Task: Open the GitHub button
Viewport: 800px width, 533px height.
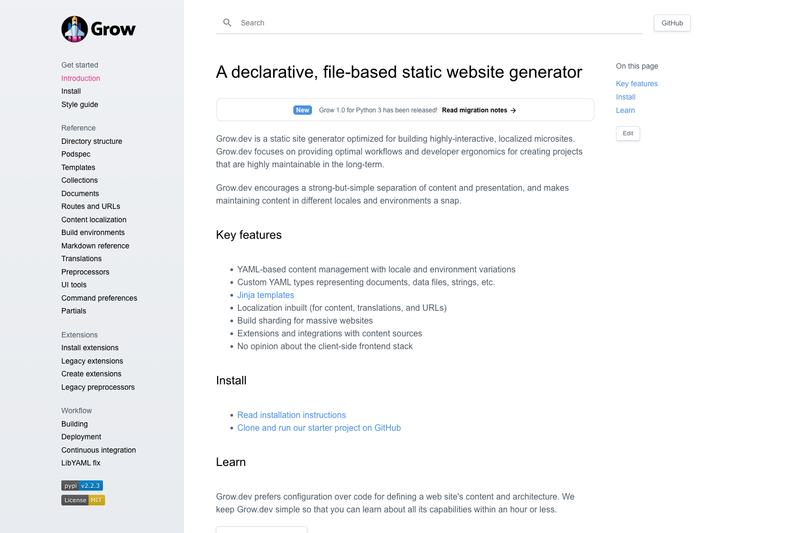Action: click(x=672, y=23)
